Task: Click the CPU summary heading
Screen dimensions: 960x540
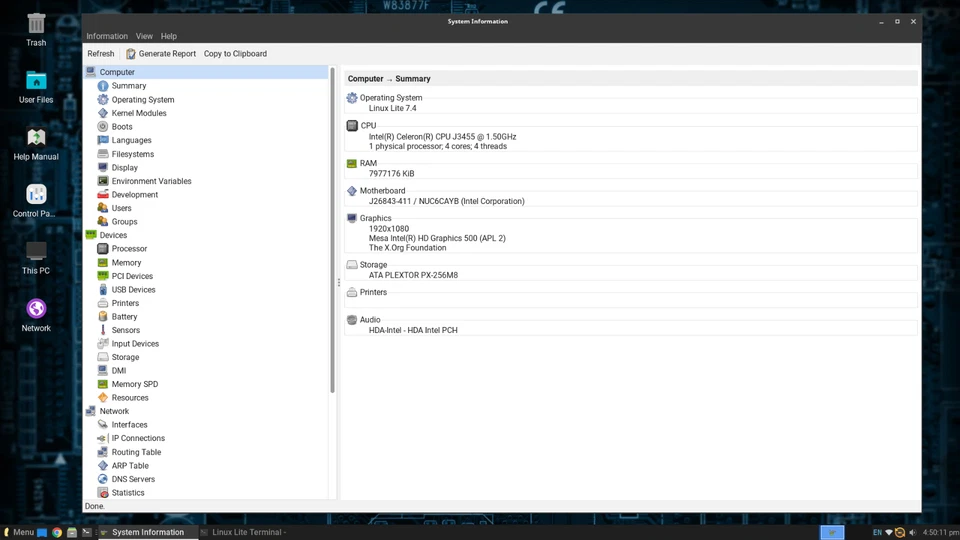Action: pos(368,126)
